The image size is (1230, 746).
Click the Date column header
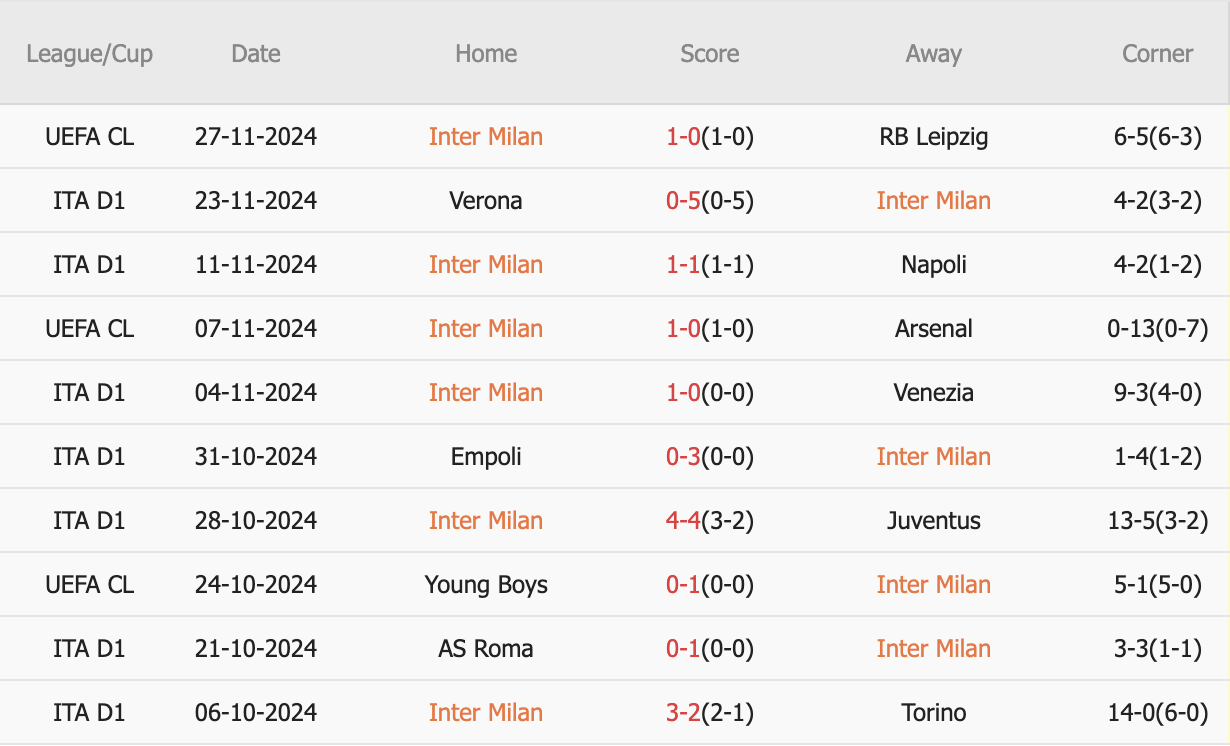pyautogui.click(x=256, y=54)
